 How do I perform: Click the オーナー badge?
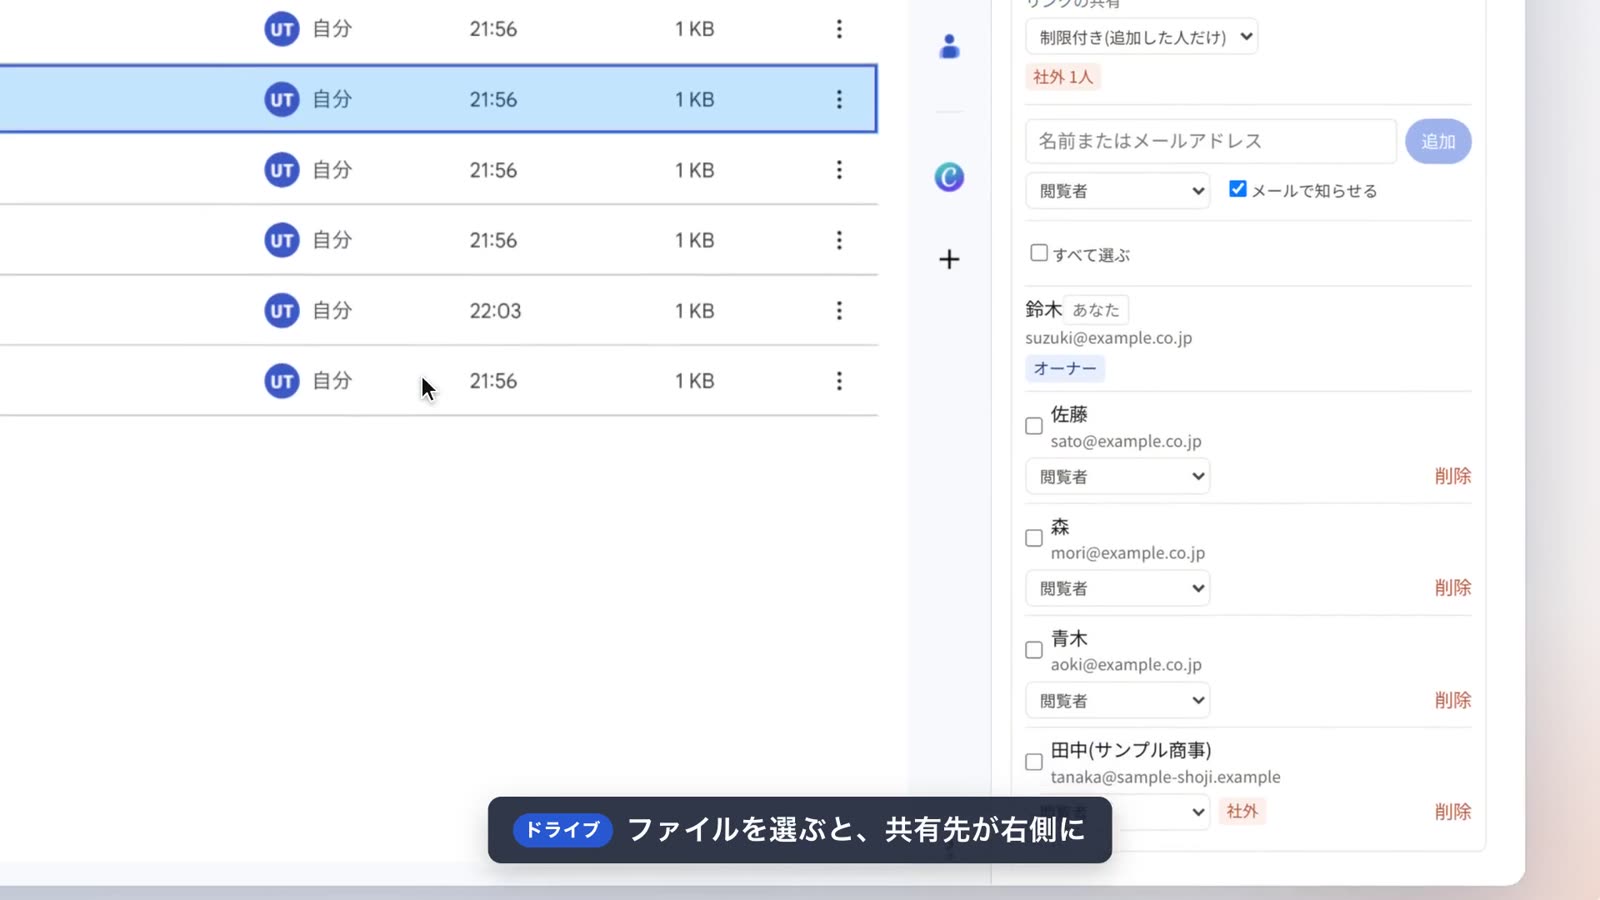[1065, 369]
